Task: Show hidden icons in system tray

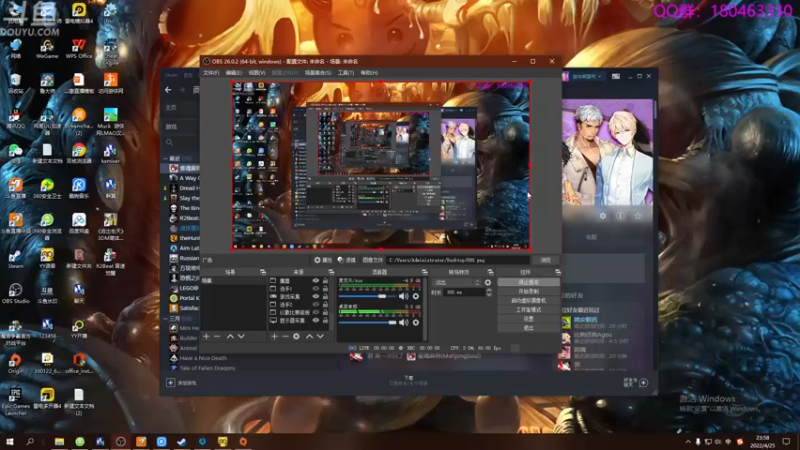Action: point(688,442)
